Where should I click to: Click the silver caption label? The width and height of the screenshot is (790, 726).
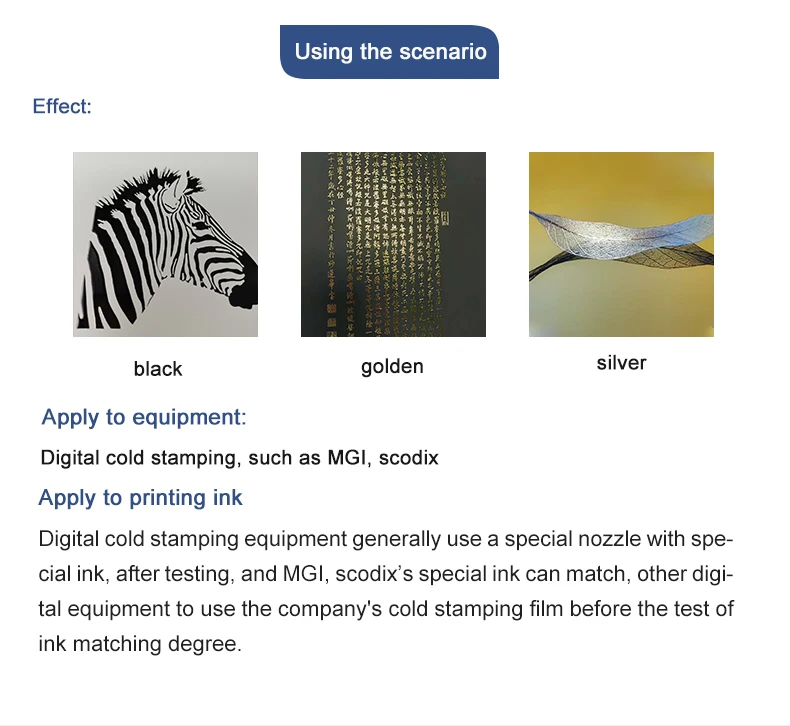pyautogui.click(x=621, y=363)
